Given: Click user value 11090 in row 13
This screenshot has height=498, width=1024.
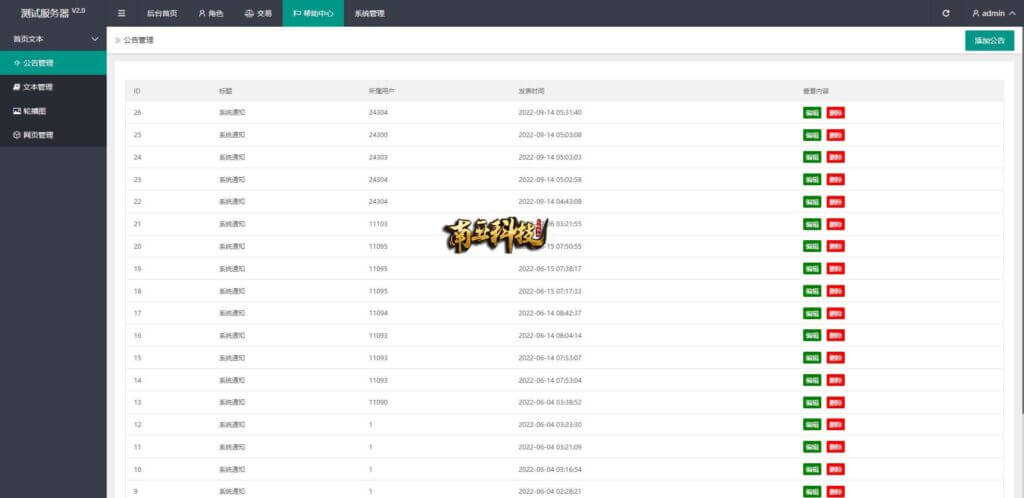Looking at the screenshot, I should click(378, 402).
